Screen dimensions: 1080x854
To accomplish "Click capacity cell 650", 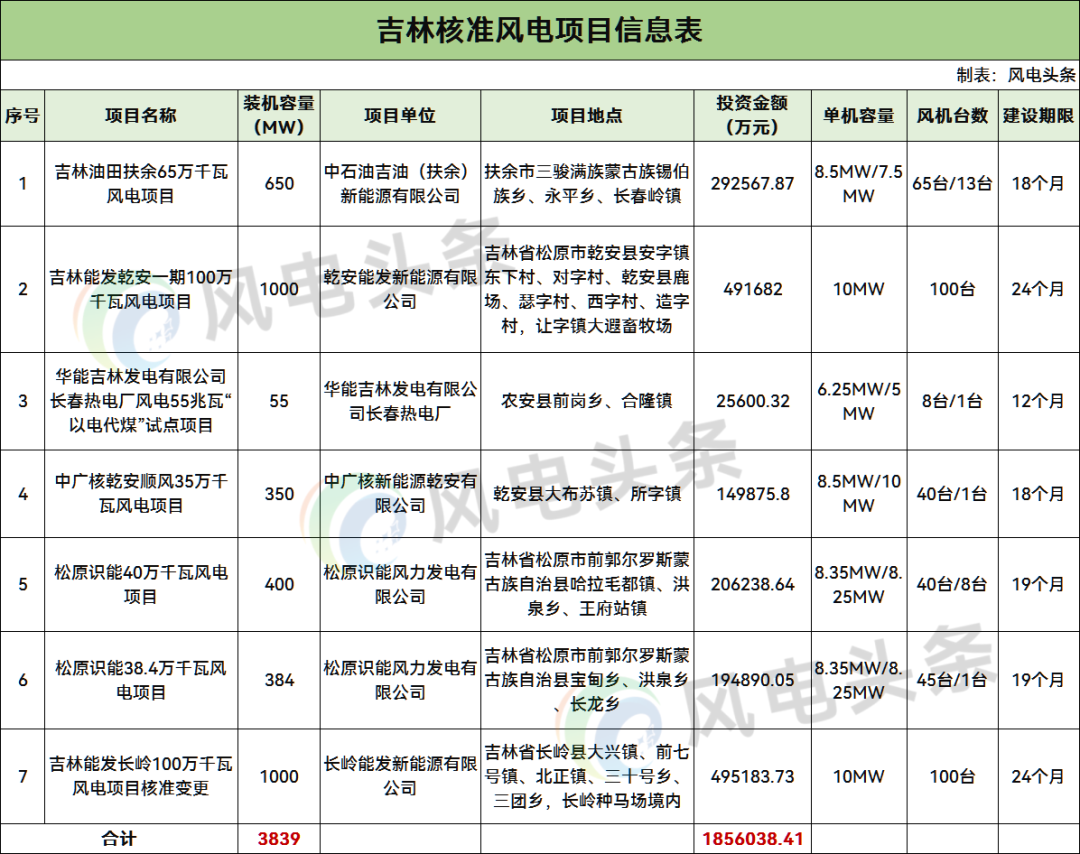I will (x=279, y=184).
